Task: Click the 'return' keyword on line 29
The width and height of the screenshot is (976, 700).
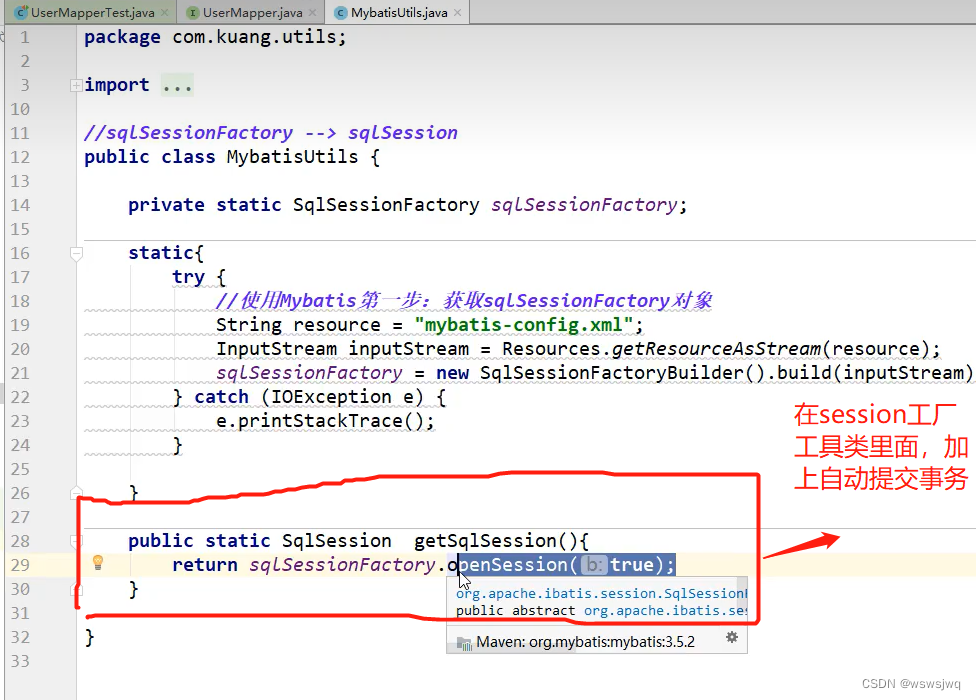Action: [x=205, y=565]
